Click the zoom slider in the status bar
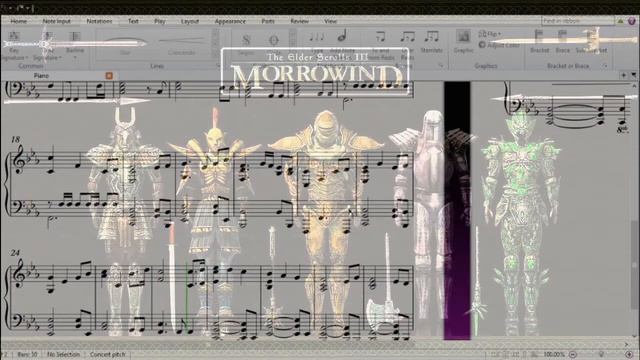 [601, 354]
